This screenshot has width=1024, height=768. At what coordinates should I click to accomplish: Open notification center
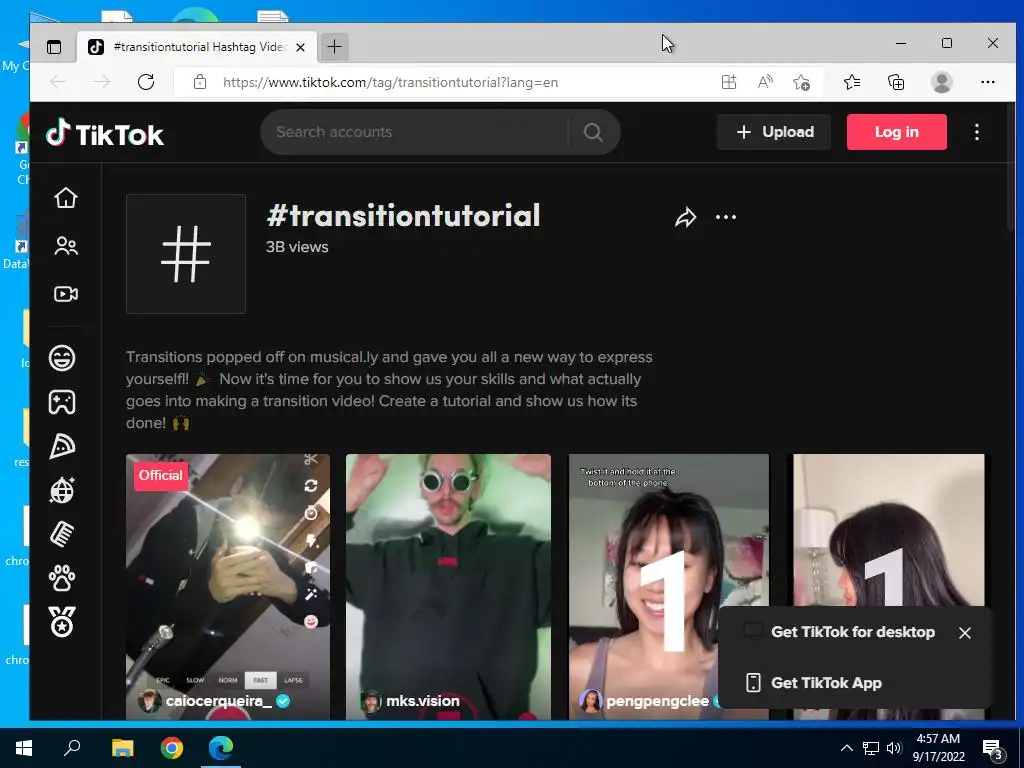pos(992,748)
